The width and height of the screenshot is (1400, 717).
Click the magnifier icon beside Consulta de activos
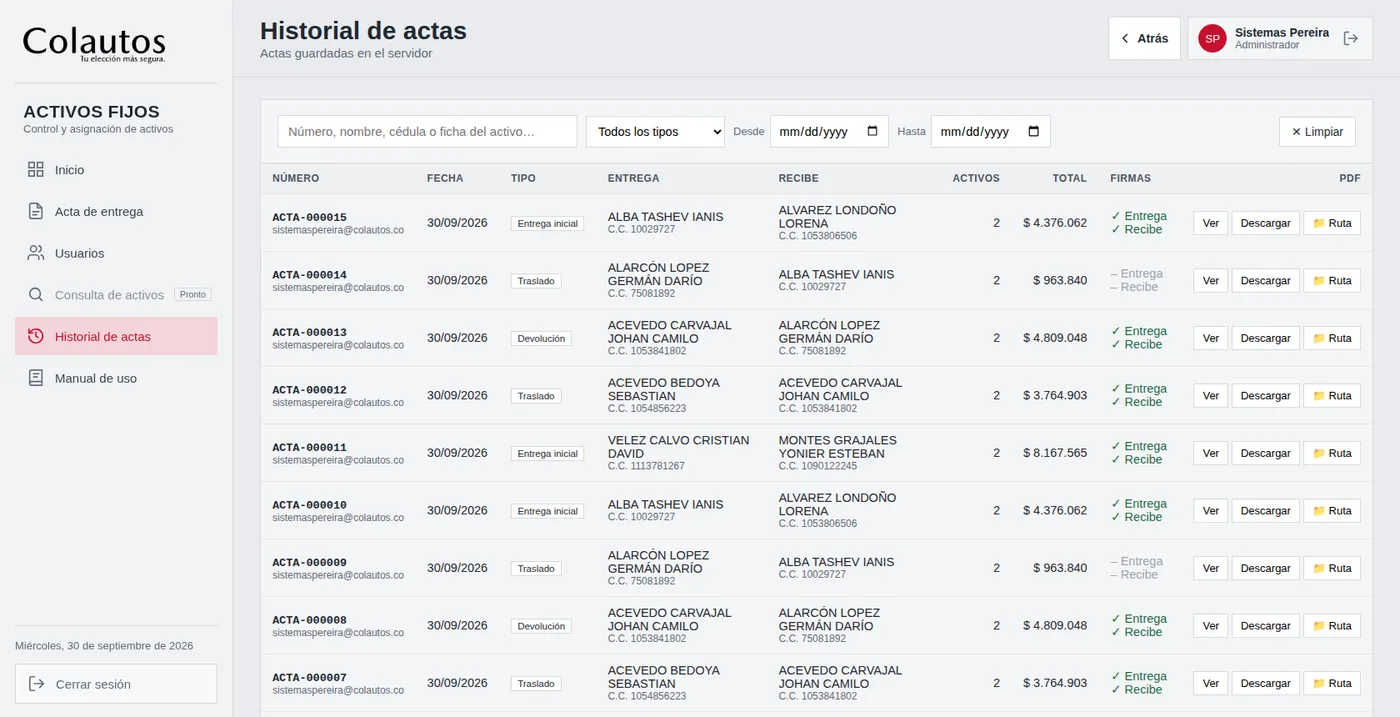(x=36, y=295)
